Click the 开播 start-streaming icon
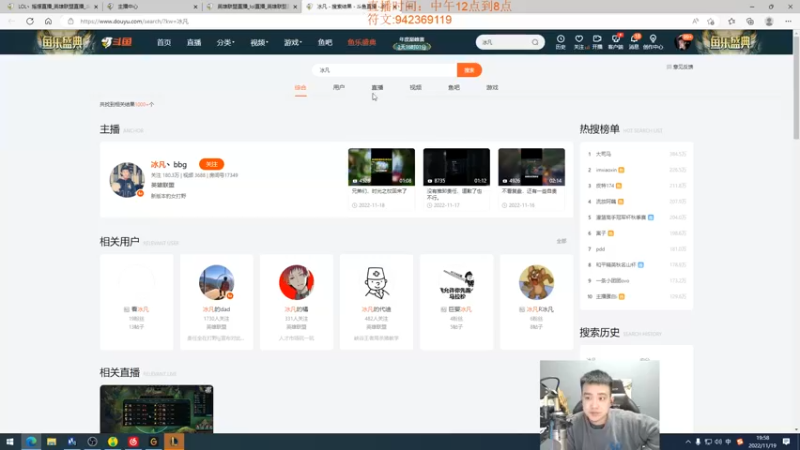Viewport: 800px width, 450px height. [597, 42]
